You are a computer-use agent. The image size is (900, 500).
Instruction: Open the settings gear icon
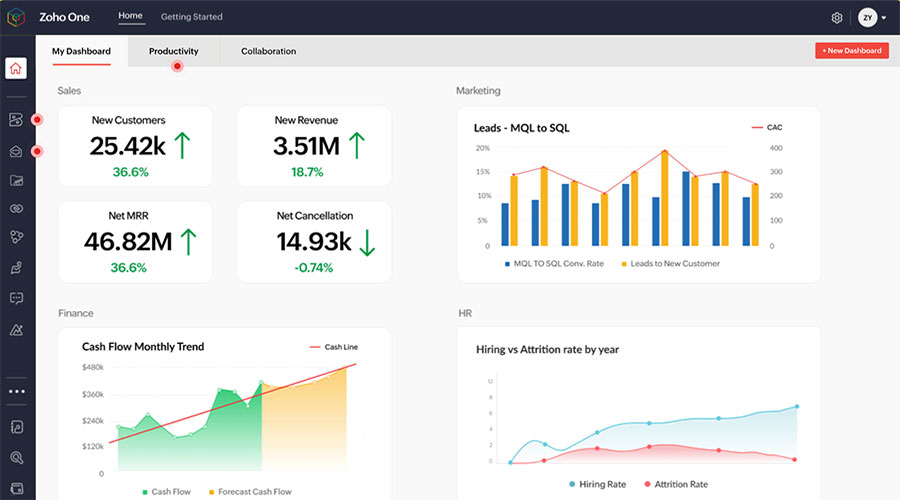pos(837,17)
